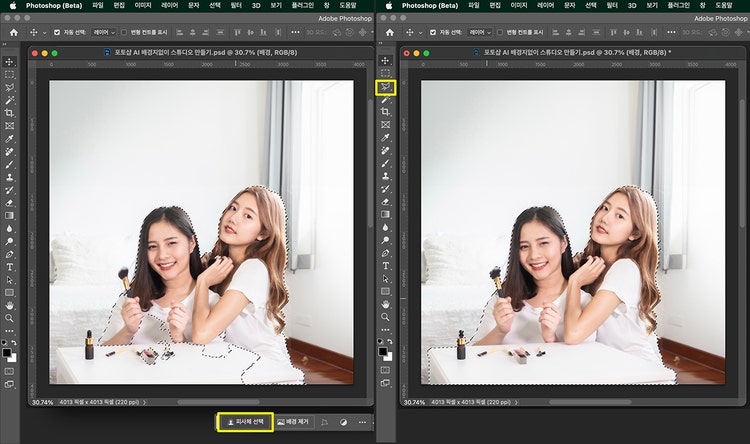The height and width of the screenshot is (444, 750).
Task: Select the Lasso tool in left window toolbar
Action: tap(9, 88)
